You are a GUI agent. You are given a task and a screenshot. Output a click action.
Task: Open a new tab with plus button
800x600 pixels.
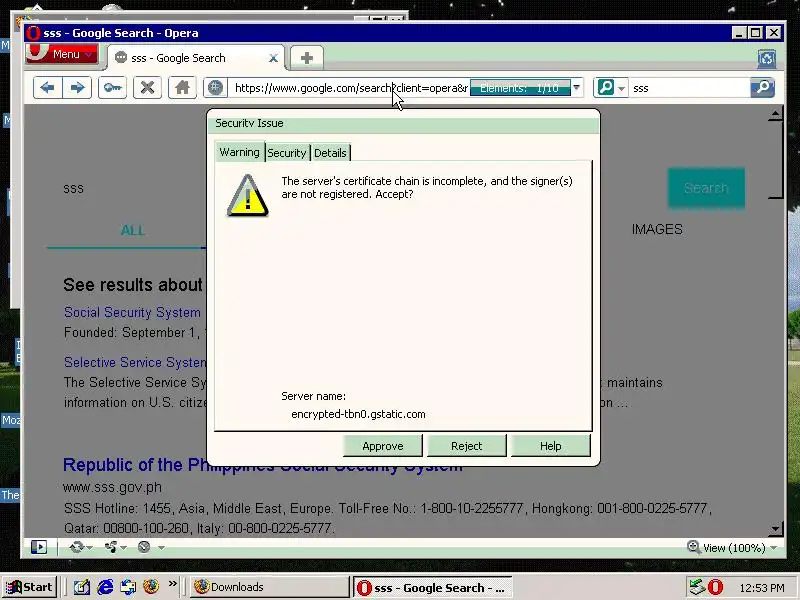pyautogui.click(x=307, y=58)
